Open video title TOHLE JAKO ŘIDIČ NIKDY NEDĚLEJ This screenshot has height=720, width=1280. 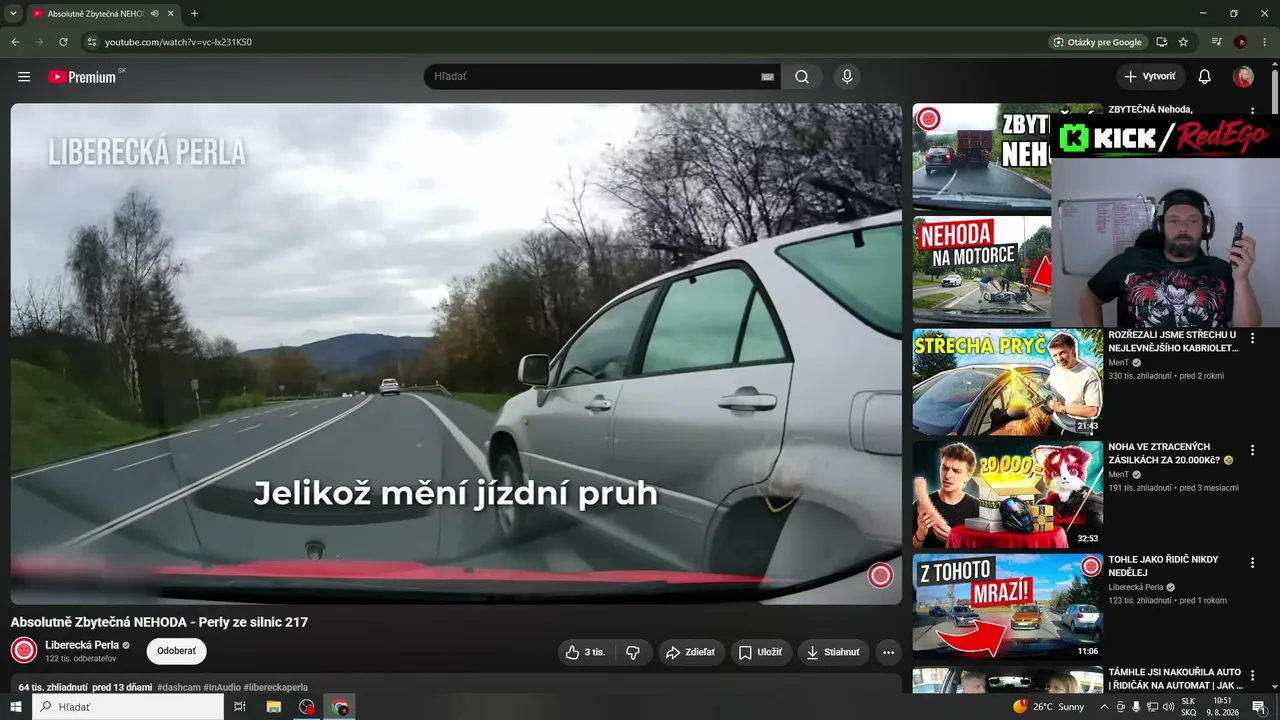(1163, 566)
